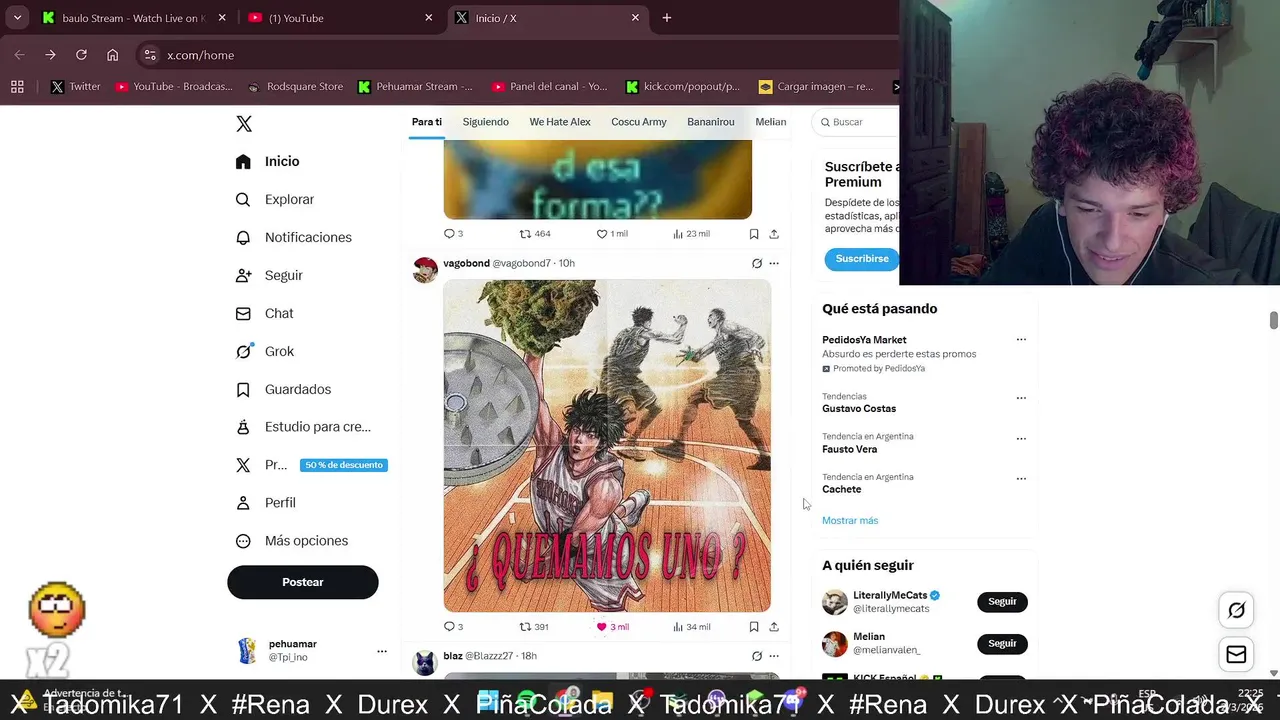Bookmark post with 23 mil views
The width and height of the screenshot is (1280, 720).
(754, 234)
